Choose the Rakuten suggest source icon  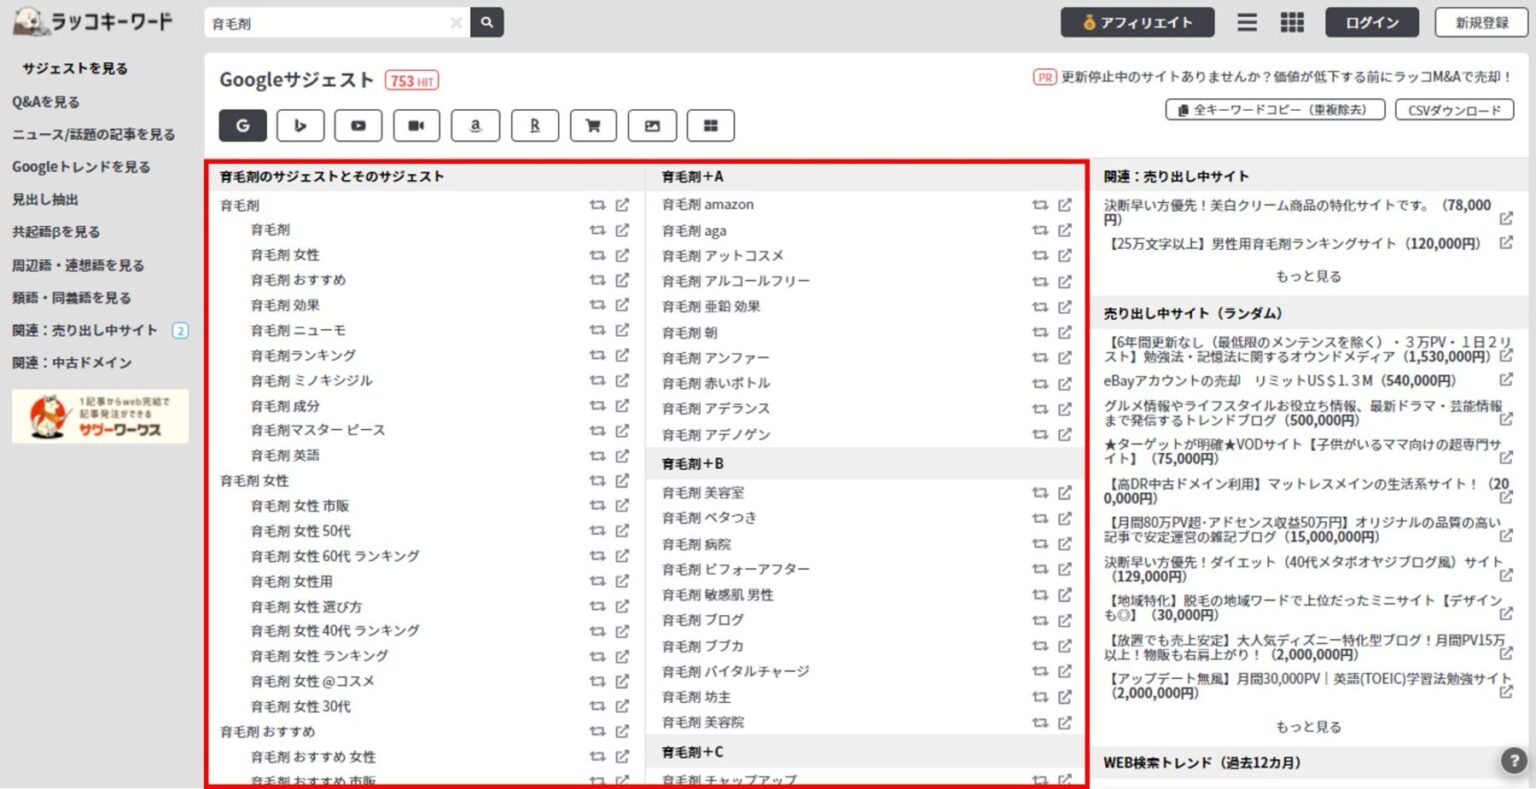(x=534, y=126)
